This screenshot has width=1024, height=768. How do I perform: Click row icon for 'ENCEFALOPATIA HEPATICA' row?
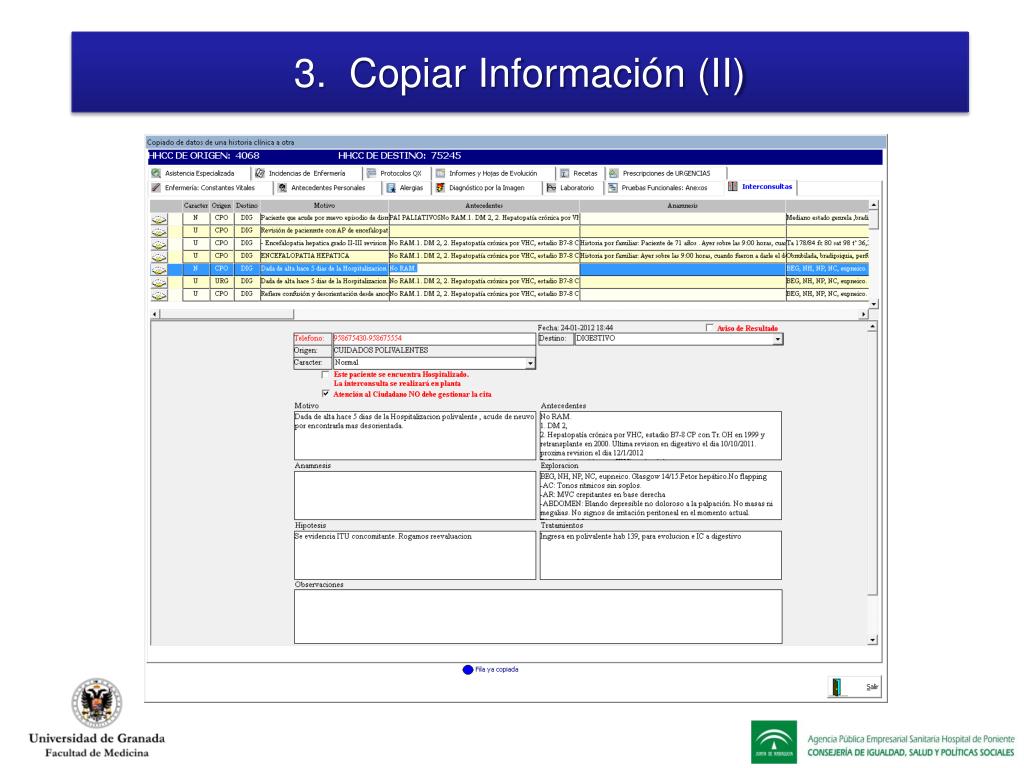(x=159, y=257)
